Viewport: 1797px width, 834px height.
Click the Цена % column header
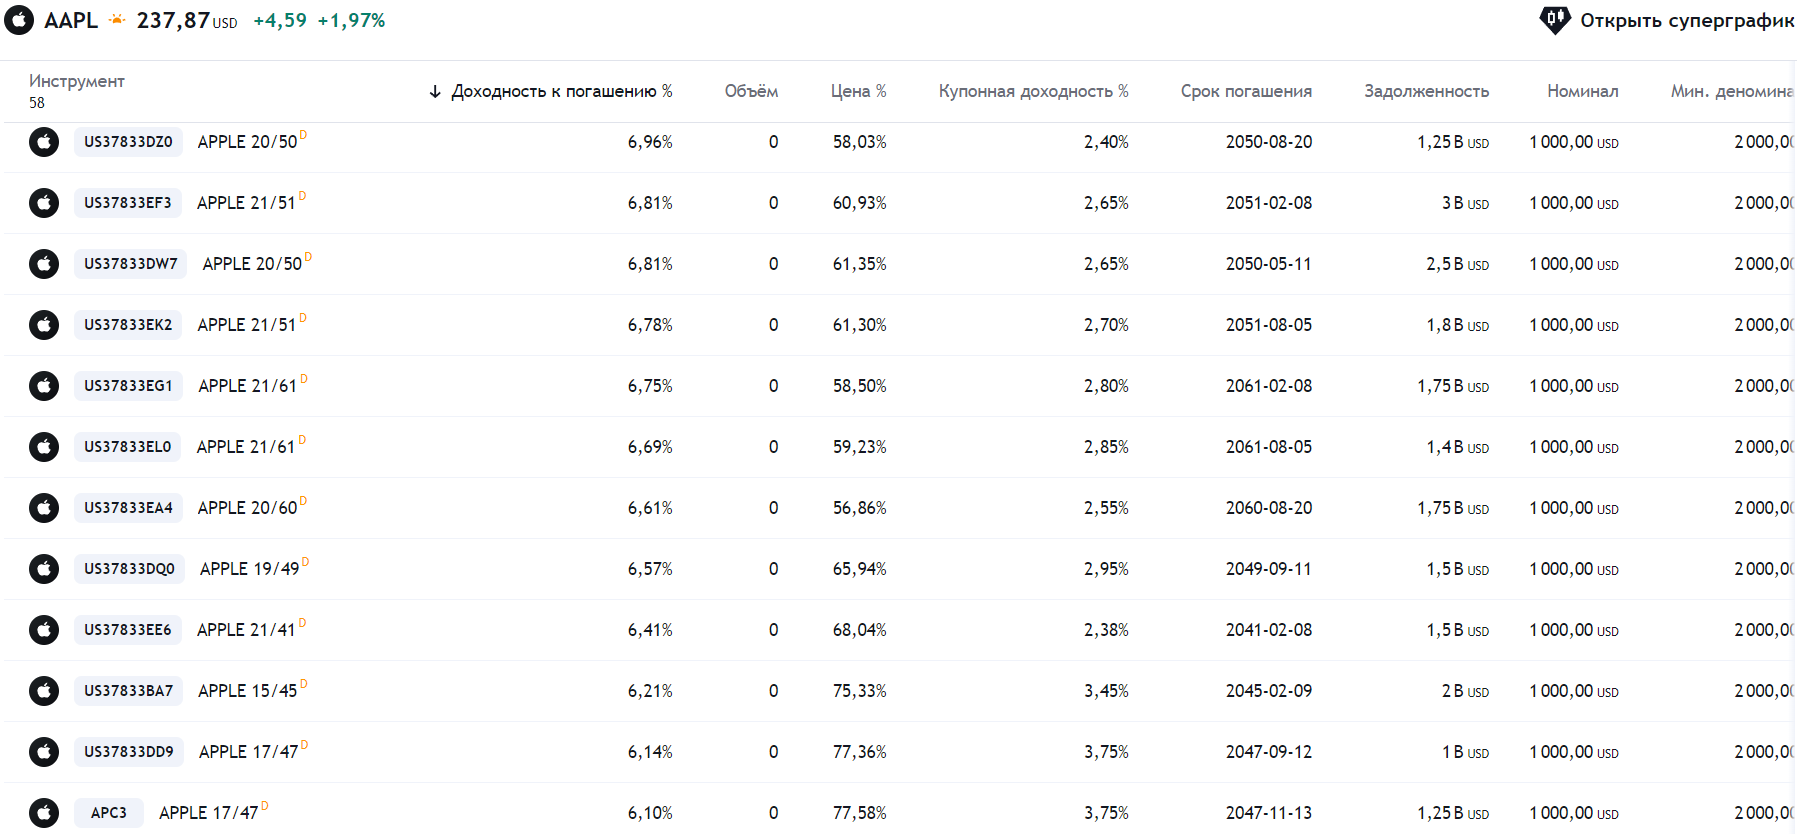click(858, 91)
